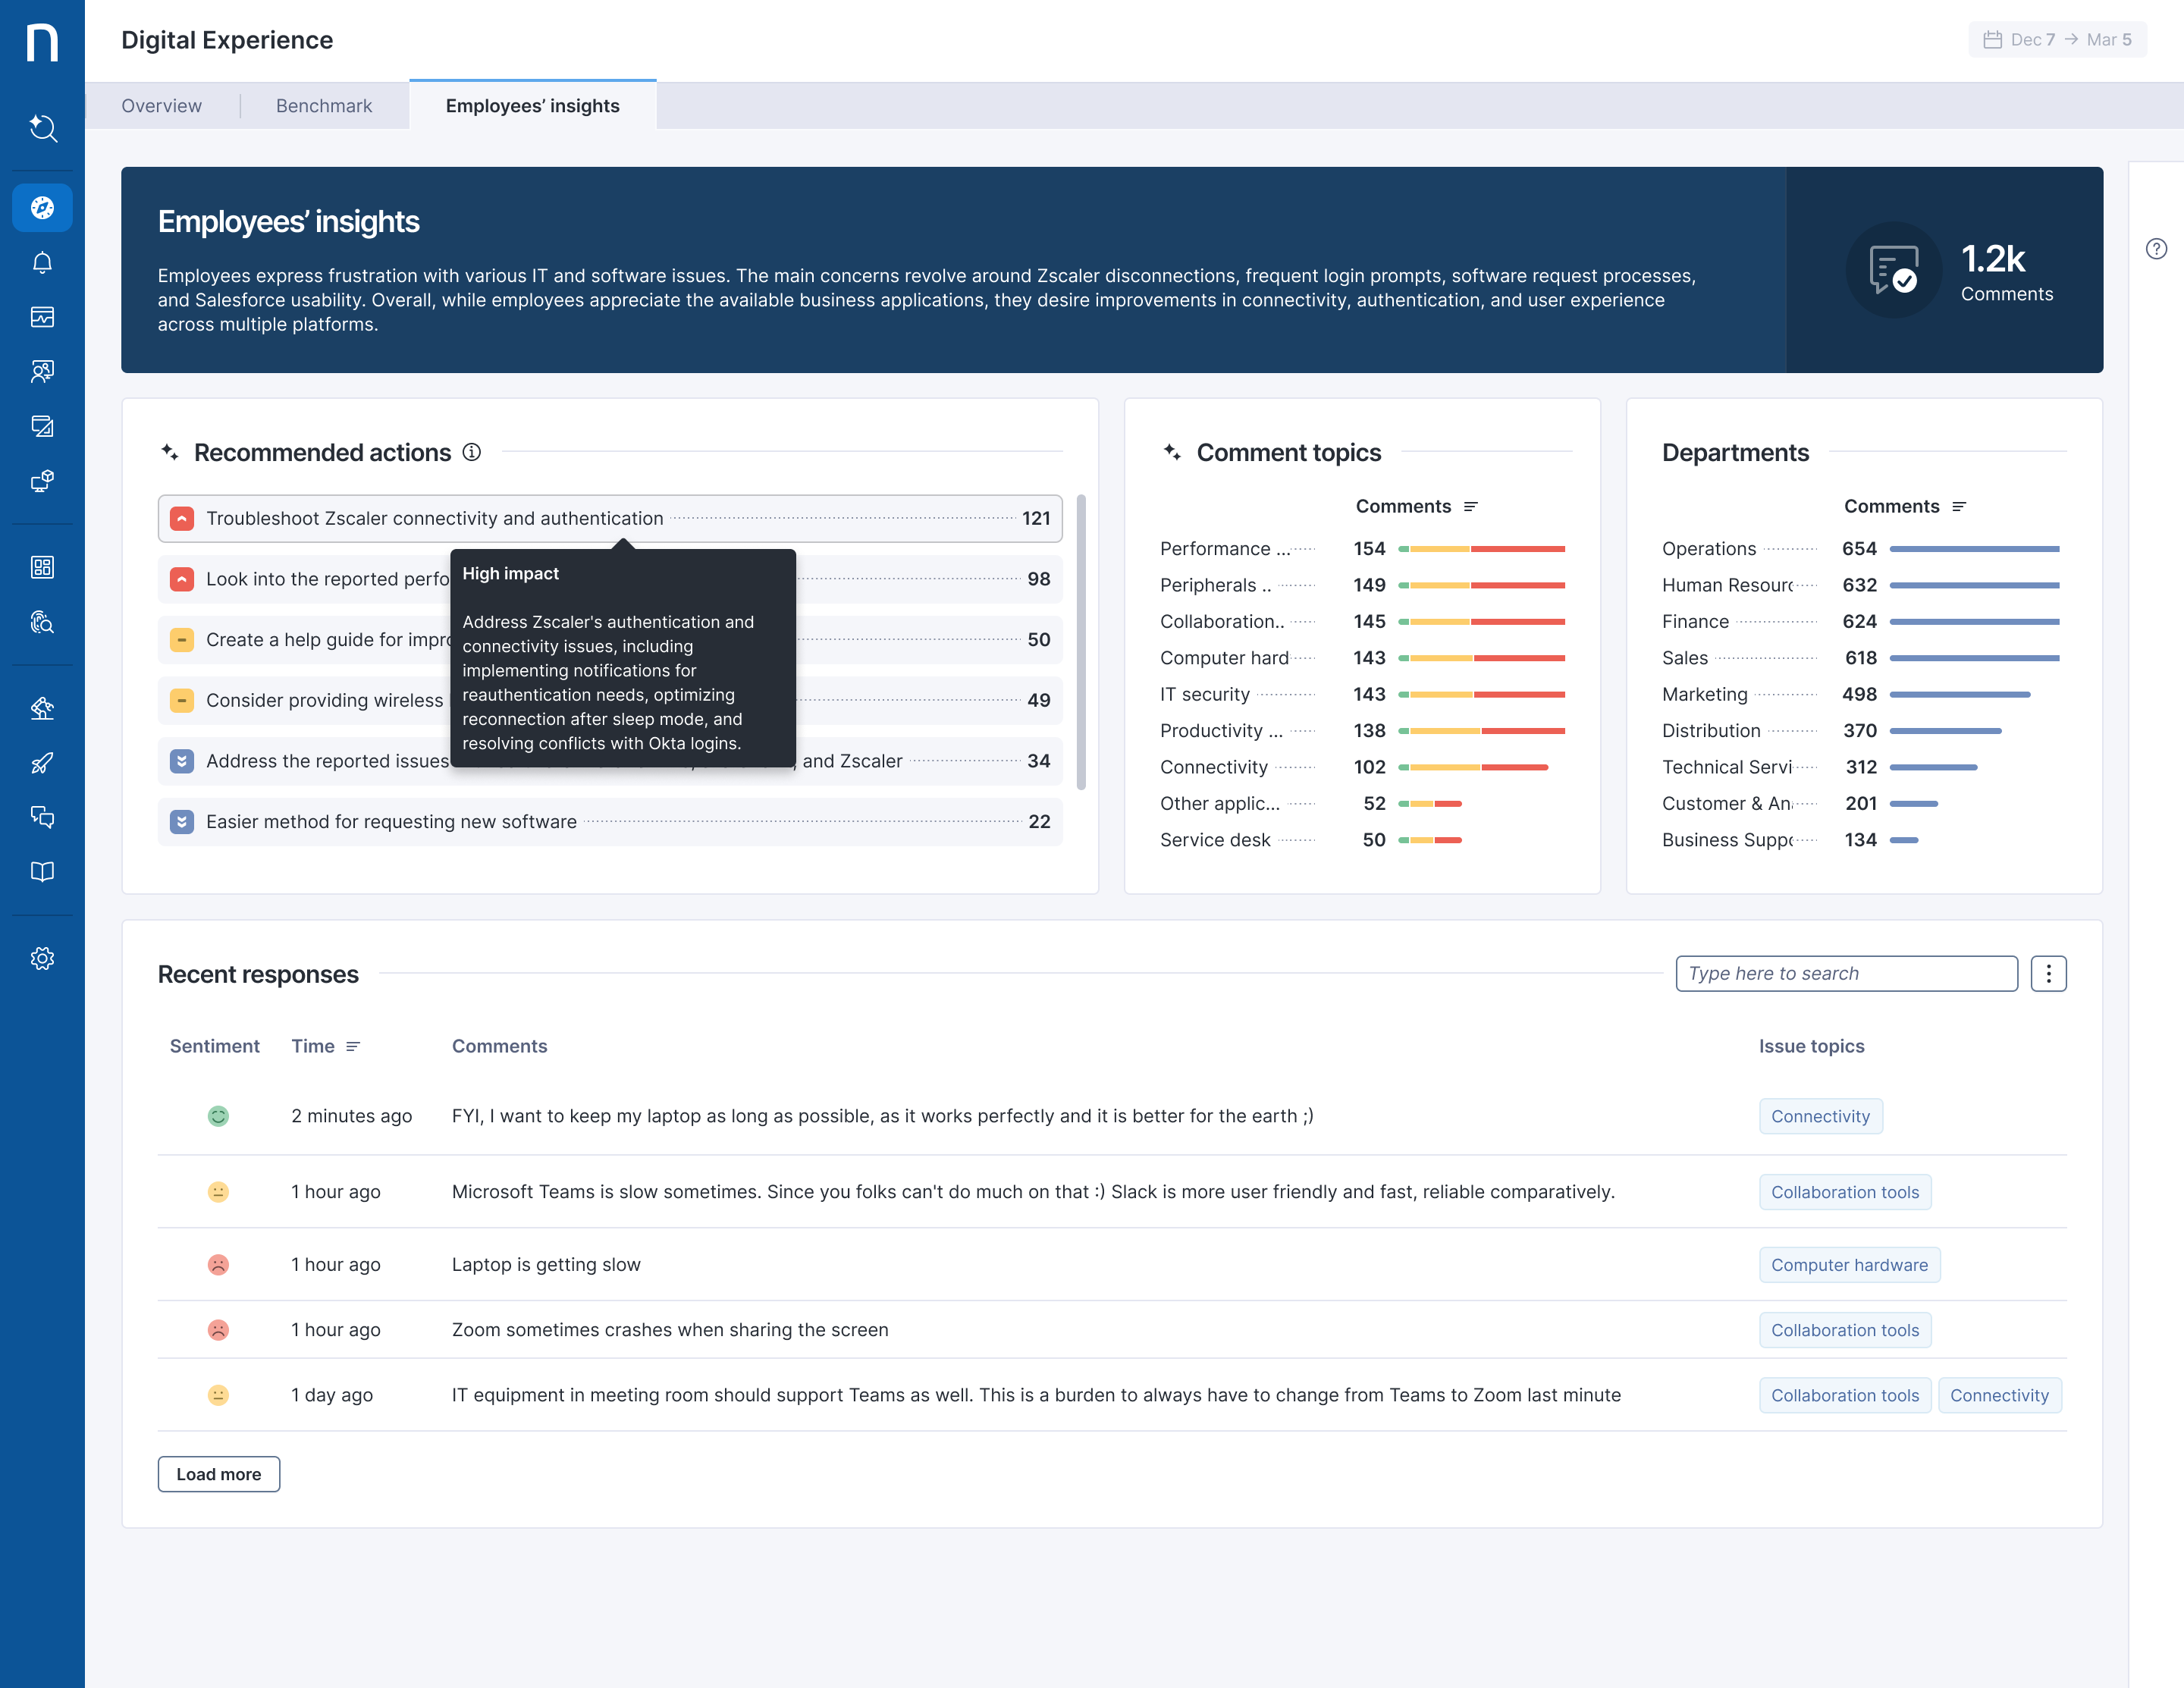Open the alerts bell icon in sidebar
2184x1688 pixels.
42,263
